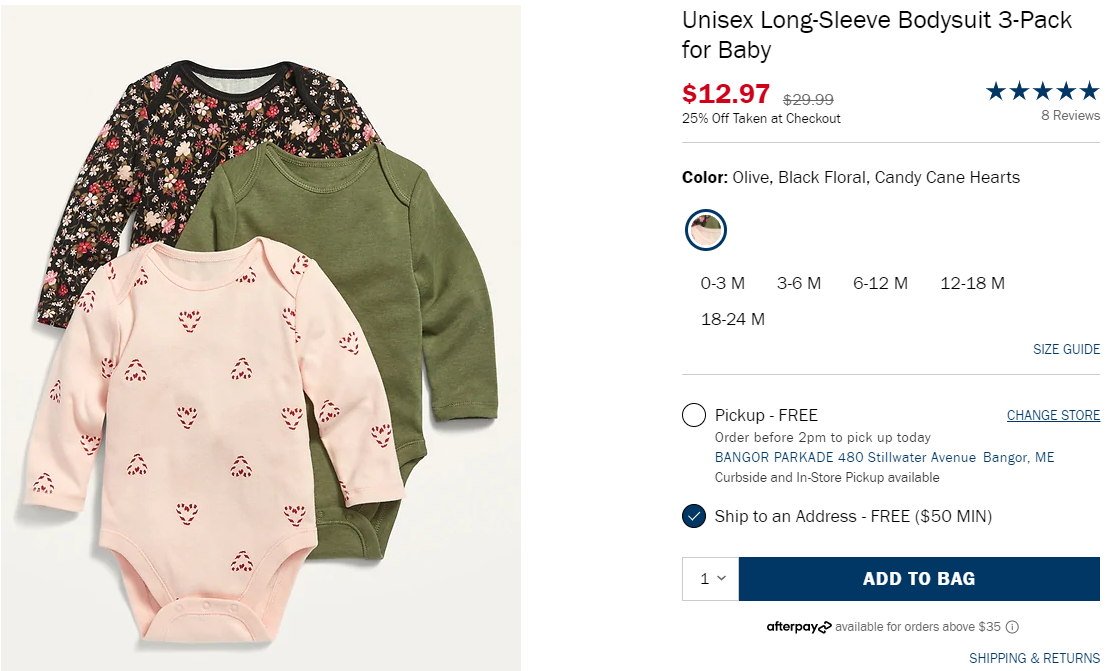Select the Olive, Black Floral color swatch
The height and width of the screenshot is (671, 1108).
click(x=706, y=230)
